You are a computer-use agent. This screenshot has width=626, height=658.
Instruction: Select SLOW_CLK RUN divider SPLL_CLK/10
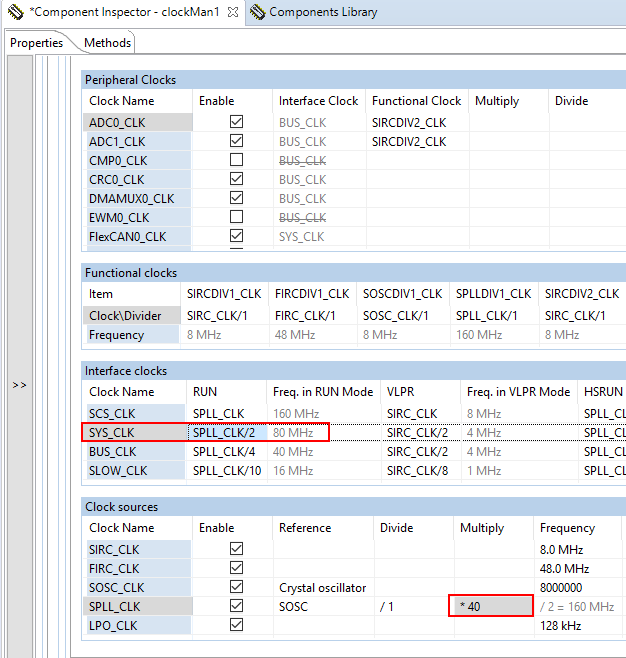click(227, 471)
